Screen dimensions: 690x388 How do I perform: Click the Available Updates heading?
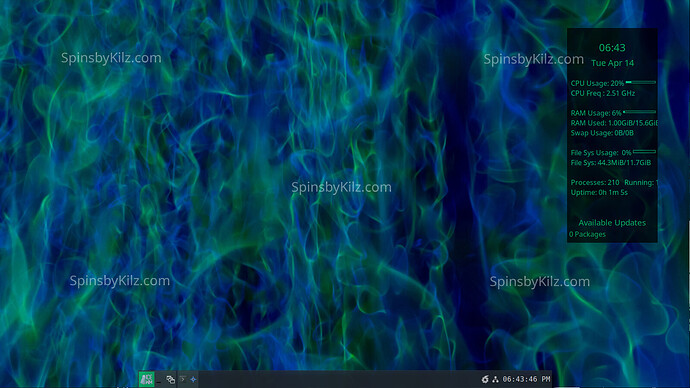click(612, 223)
